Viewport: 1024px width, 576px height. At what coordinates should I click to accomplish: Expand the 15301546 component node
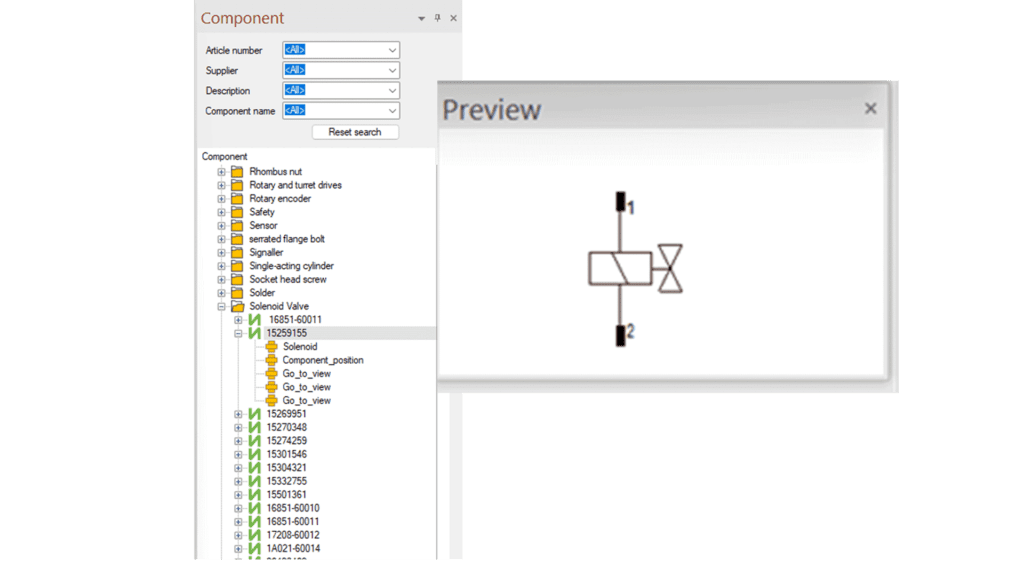click(238, 454)
